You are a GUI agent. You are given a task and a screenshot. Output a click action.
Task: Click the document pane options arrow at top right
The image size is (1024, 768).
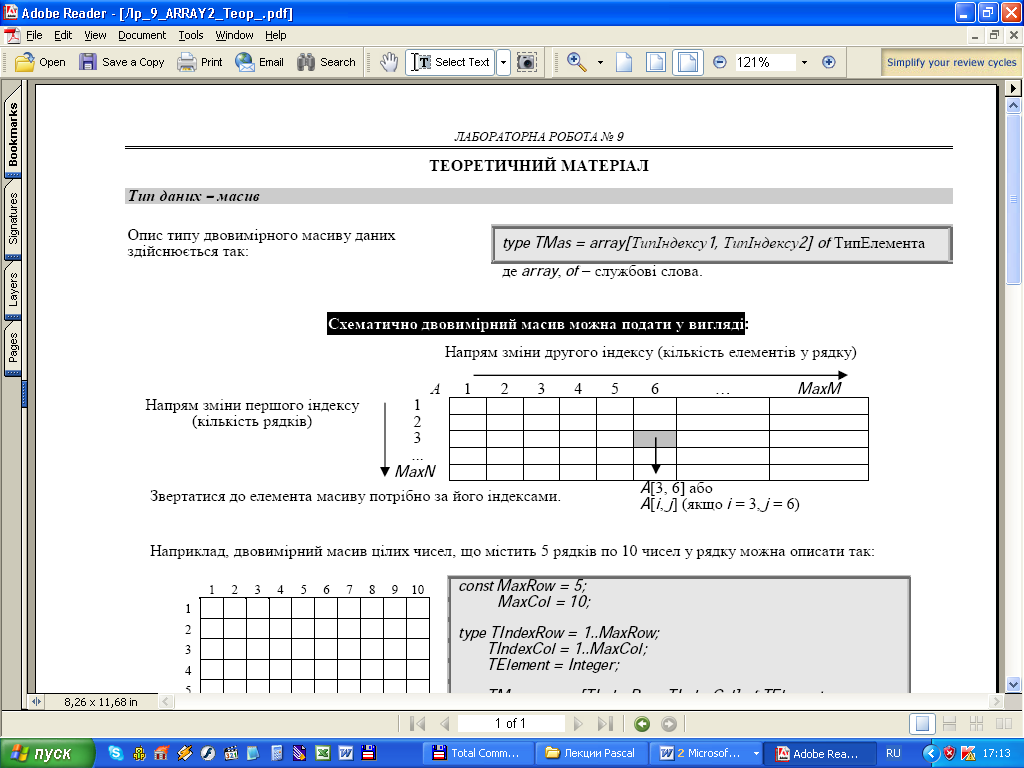pos(1013,88)
